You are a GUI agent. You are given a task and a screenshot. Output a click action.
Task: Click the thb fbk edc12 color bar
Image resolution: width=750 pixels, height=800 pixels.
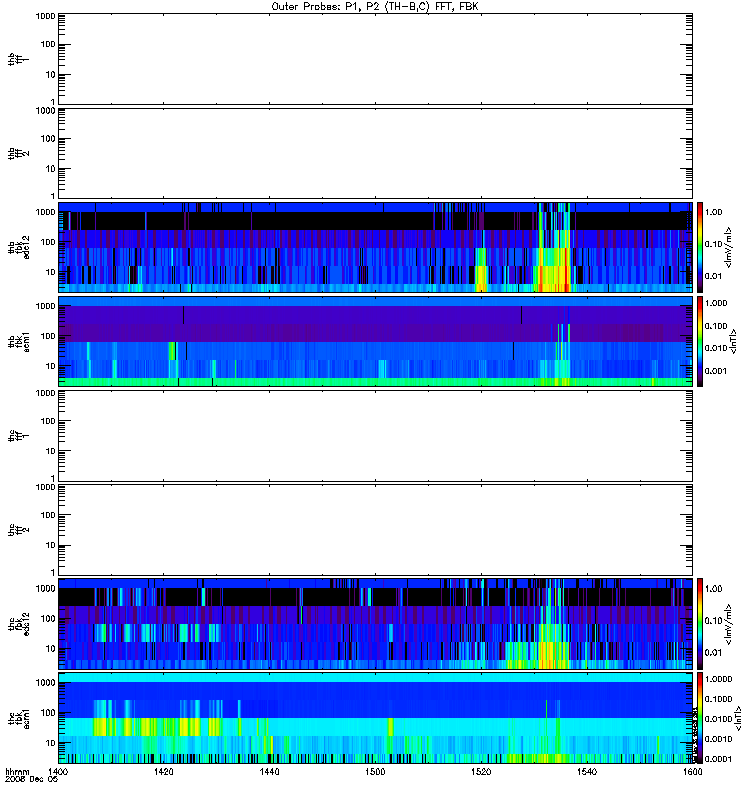700,247
